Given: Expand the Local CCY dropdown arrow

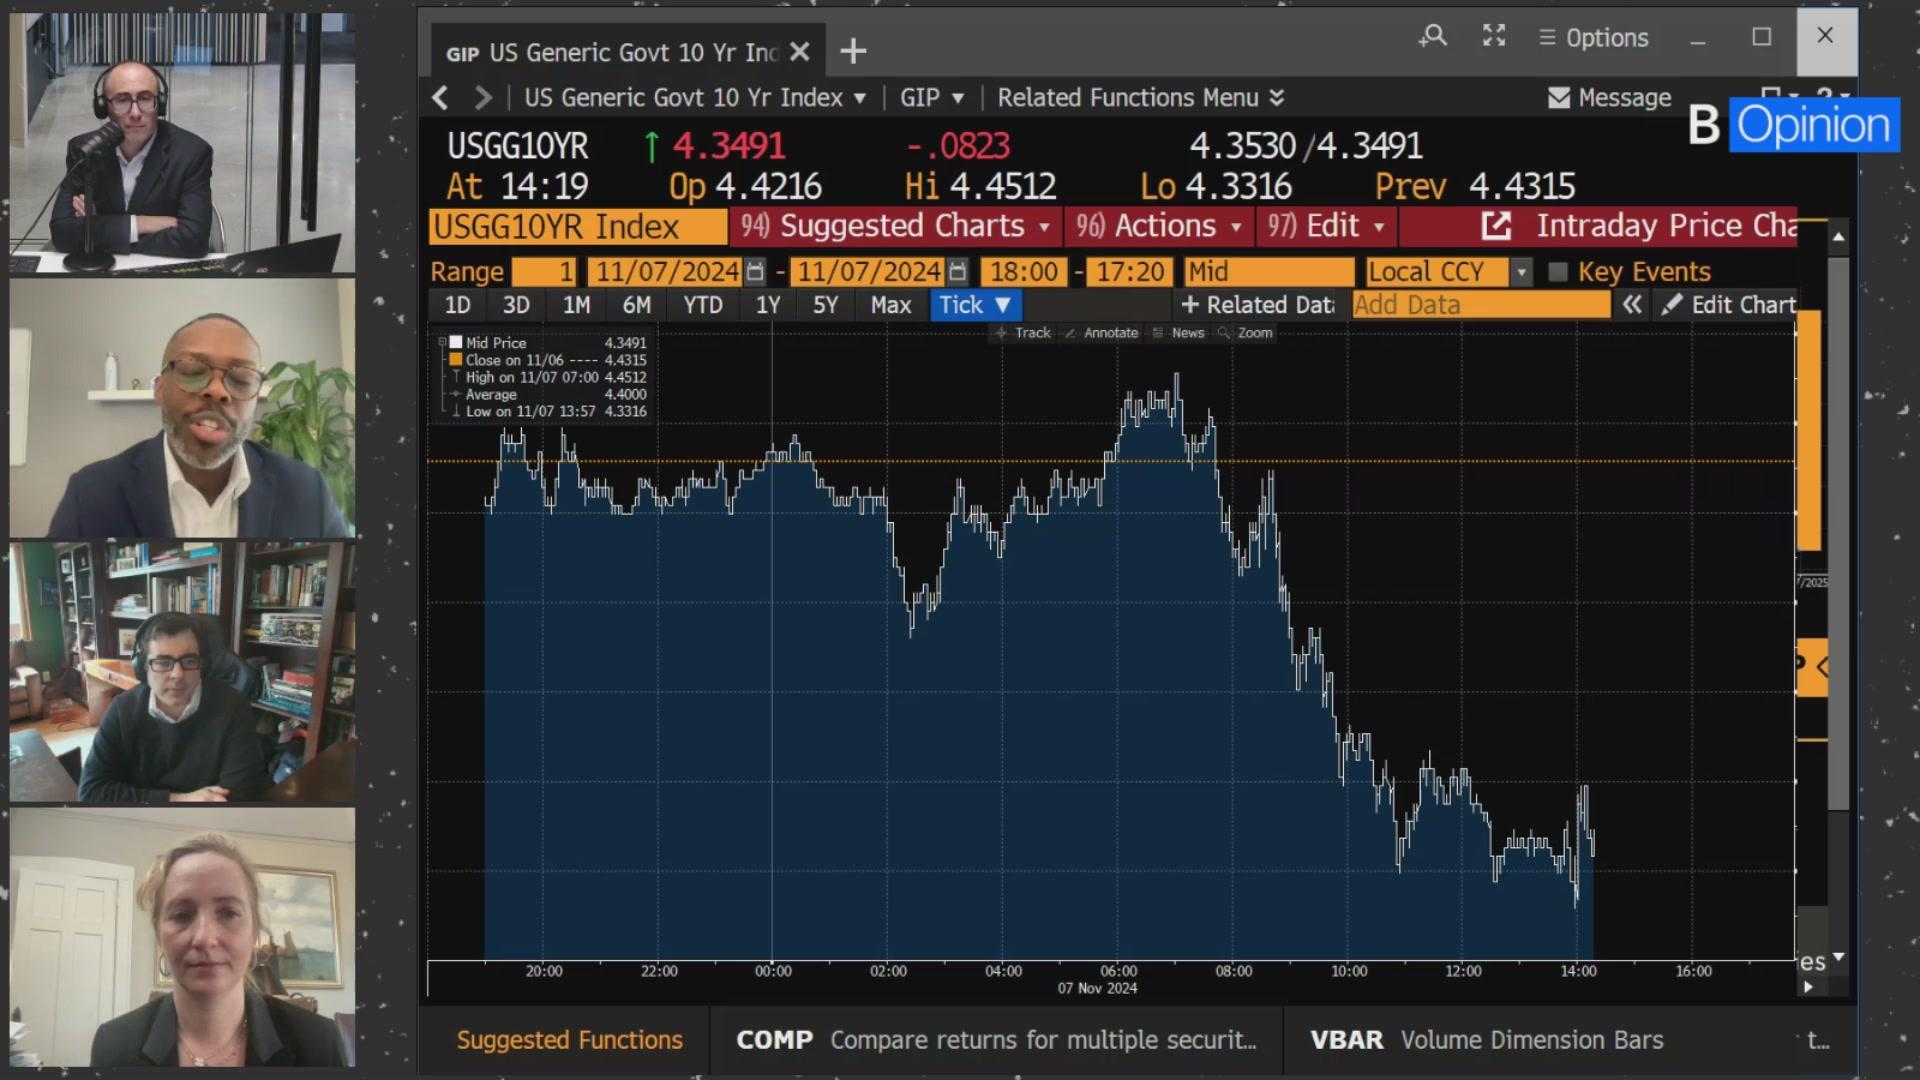Looking at the screenshot, I should point(1521,272).
